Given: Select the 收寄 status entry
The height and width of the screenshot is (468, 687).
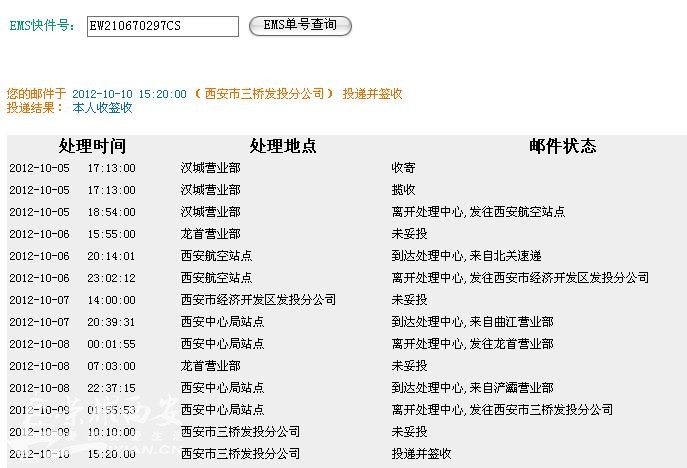Looking at the screenshot, I should coord(403,168).
